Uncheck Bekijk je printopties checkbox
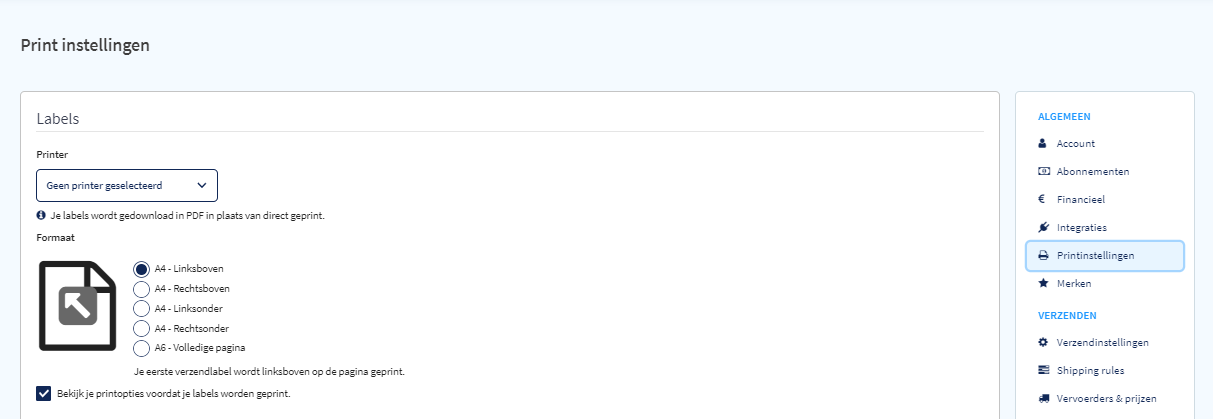Screen dimensions: 1213x419 point(43,393)
